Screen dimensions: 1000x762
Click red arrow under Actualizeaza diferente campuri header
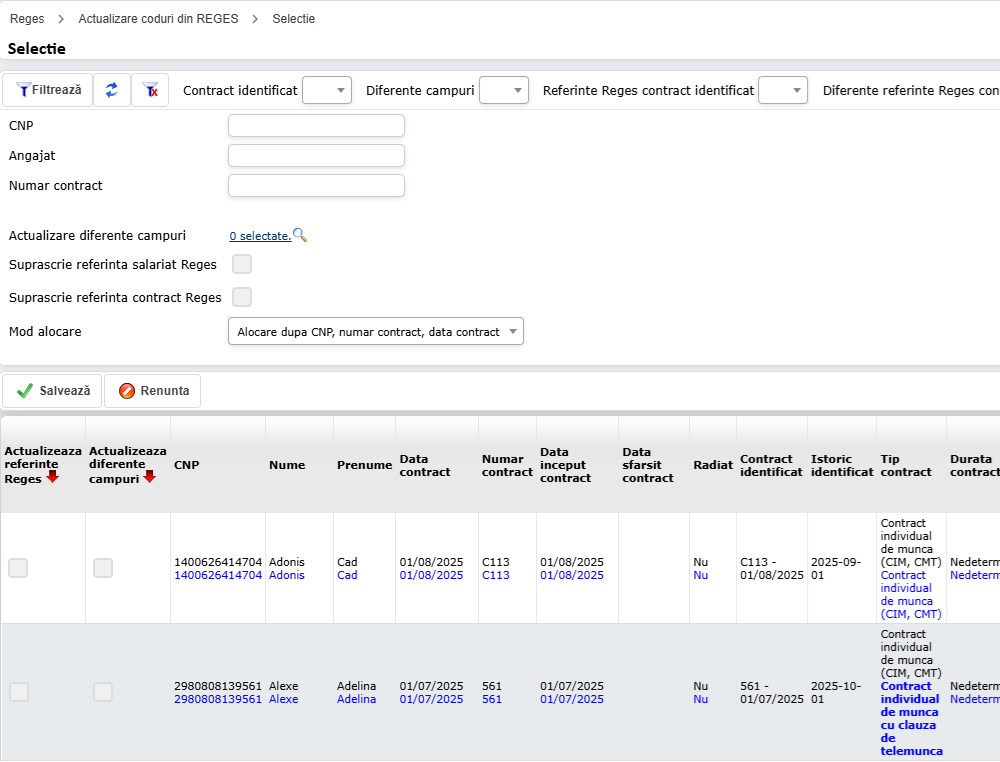coord(149,477)
